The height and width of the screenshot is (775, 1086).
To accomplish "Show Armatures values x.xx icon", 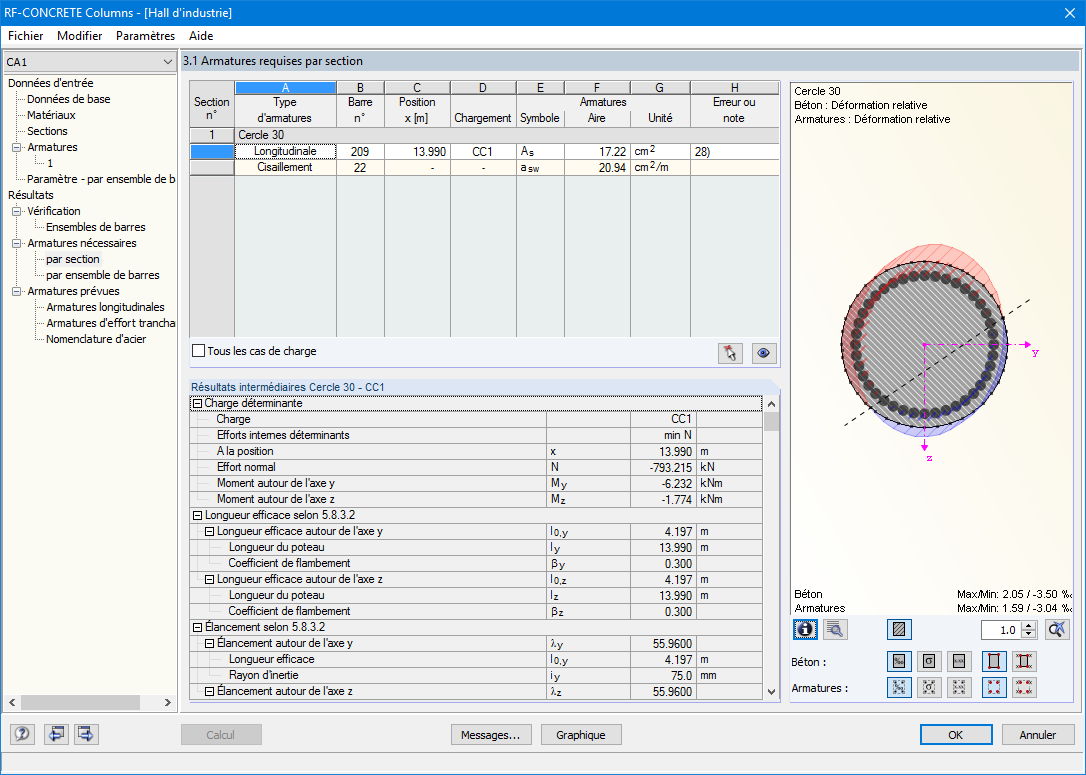I will pyautogui.click(x=959, y=687).
